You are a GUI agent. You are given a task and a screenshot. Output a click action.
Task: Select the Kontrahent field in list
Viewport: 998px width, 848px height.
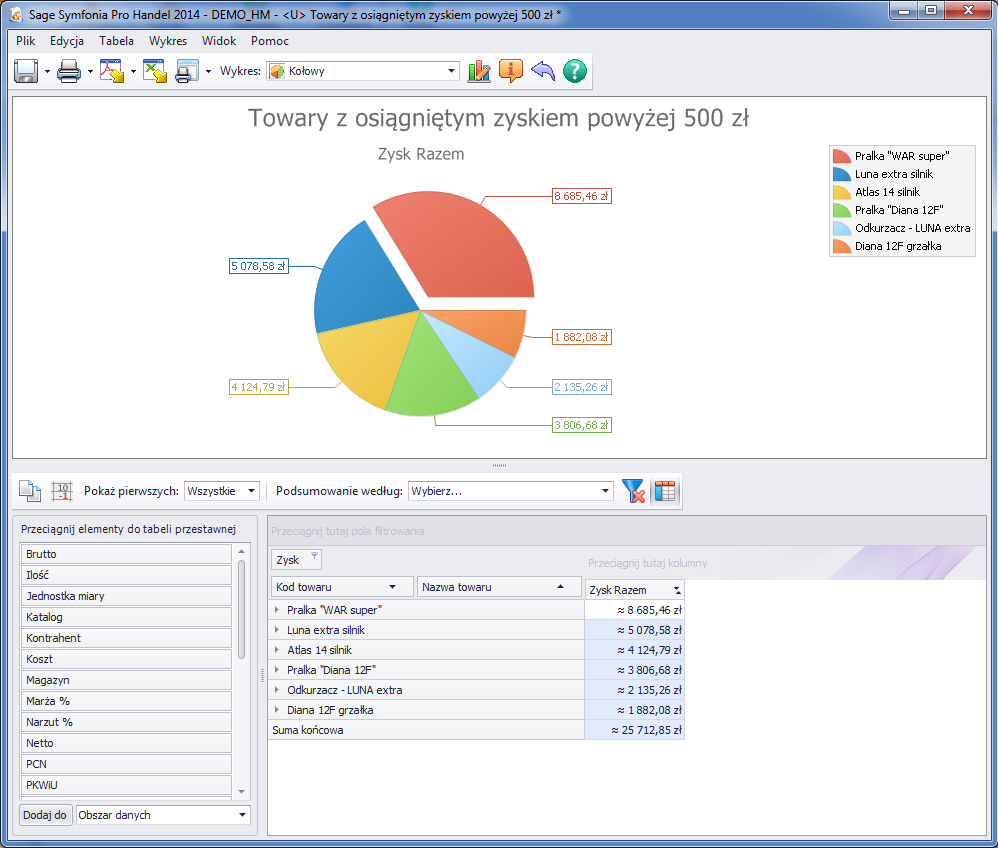126,638
